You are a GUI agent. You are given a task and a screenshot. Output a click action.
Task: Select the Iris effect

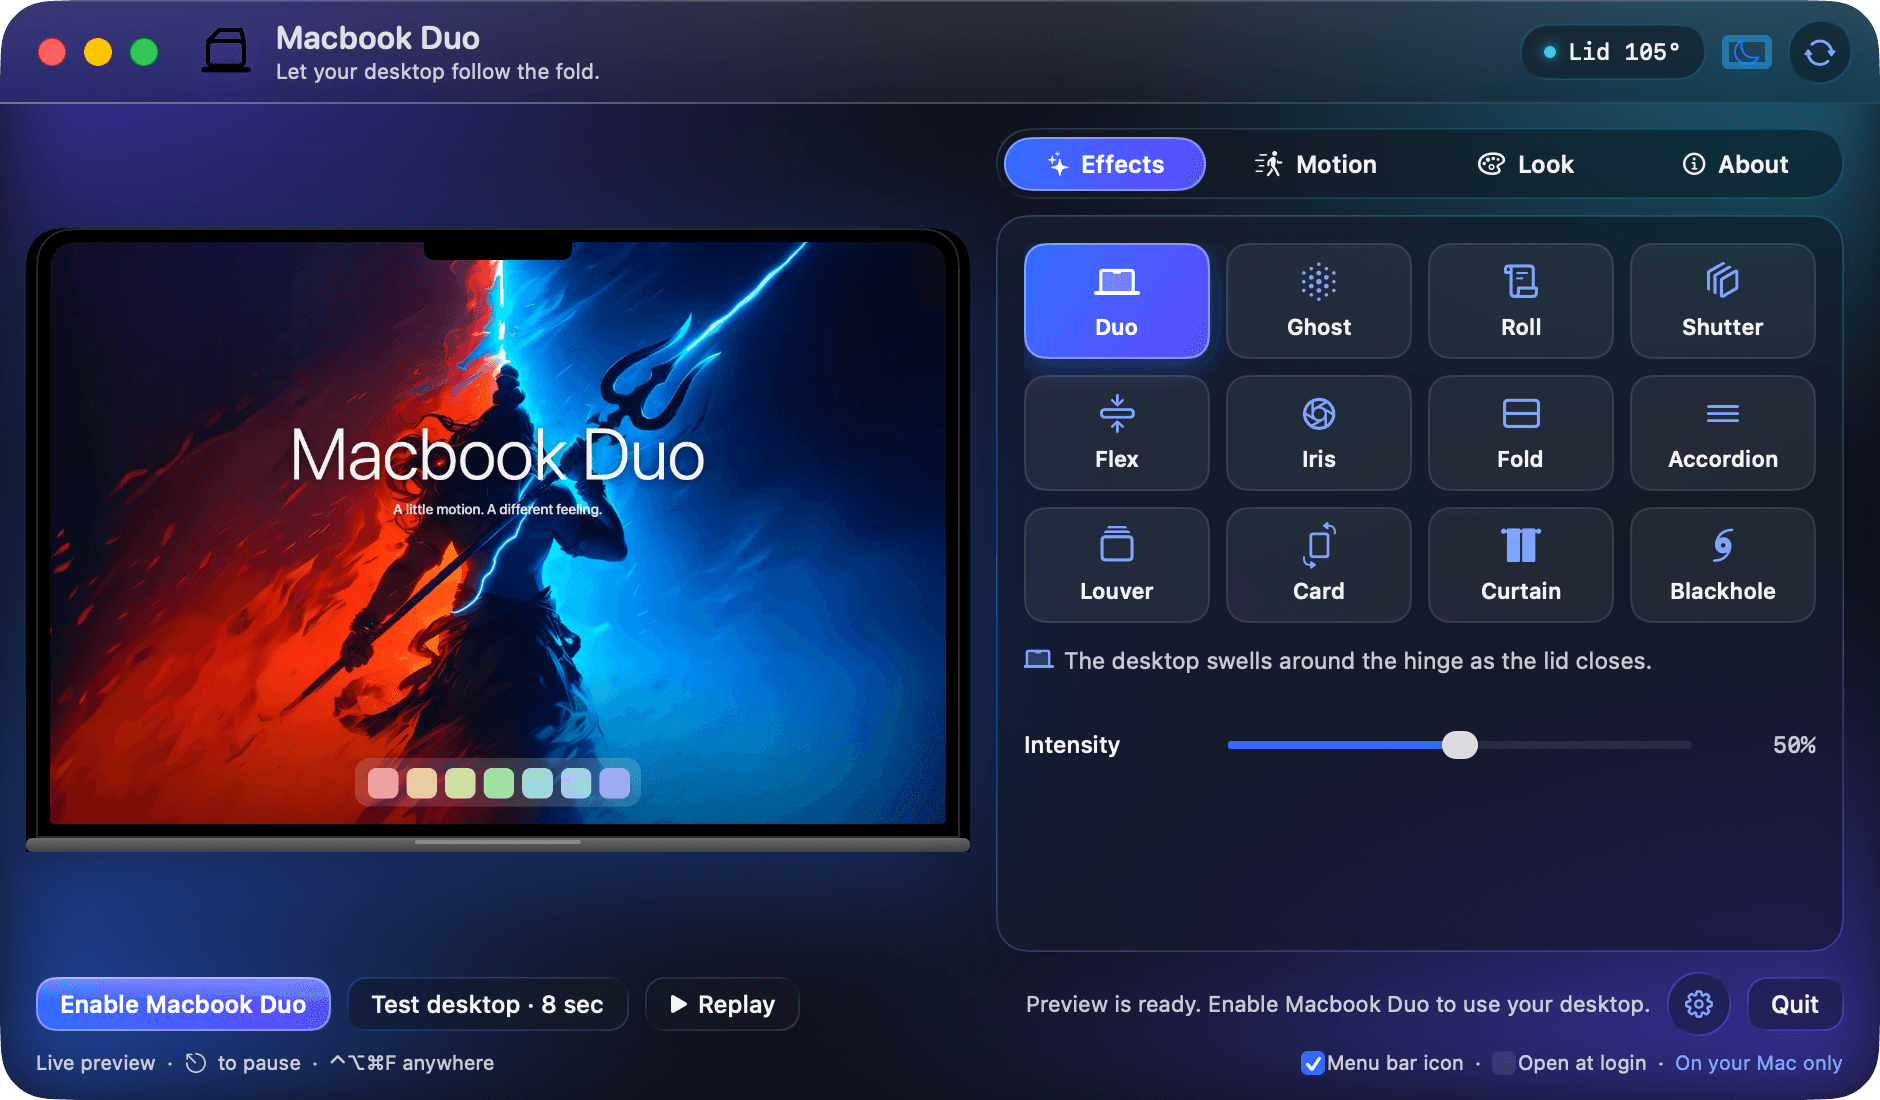pos(1319,433)
